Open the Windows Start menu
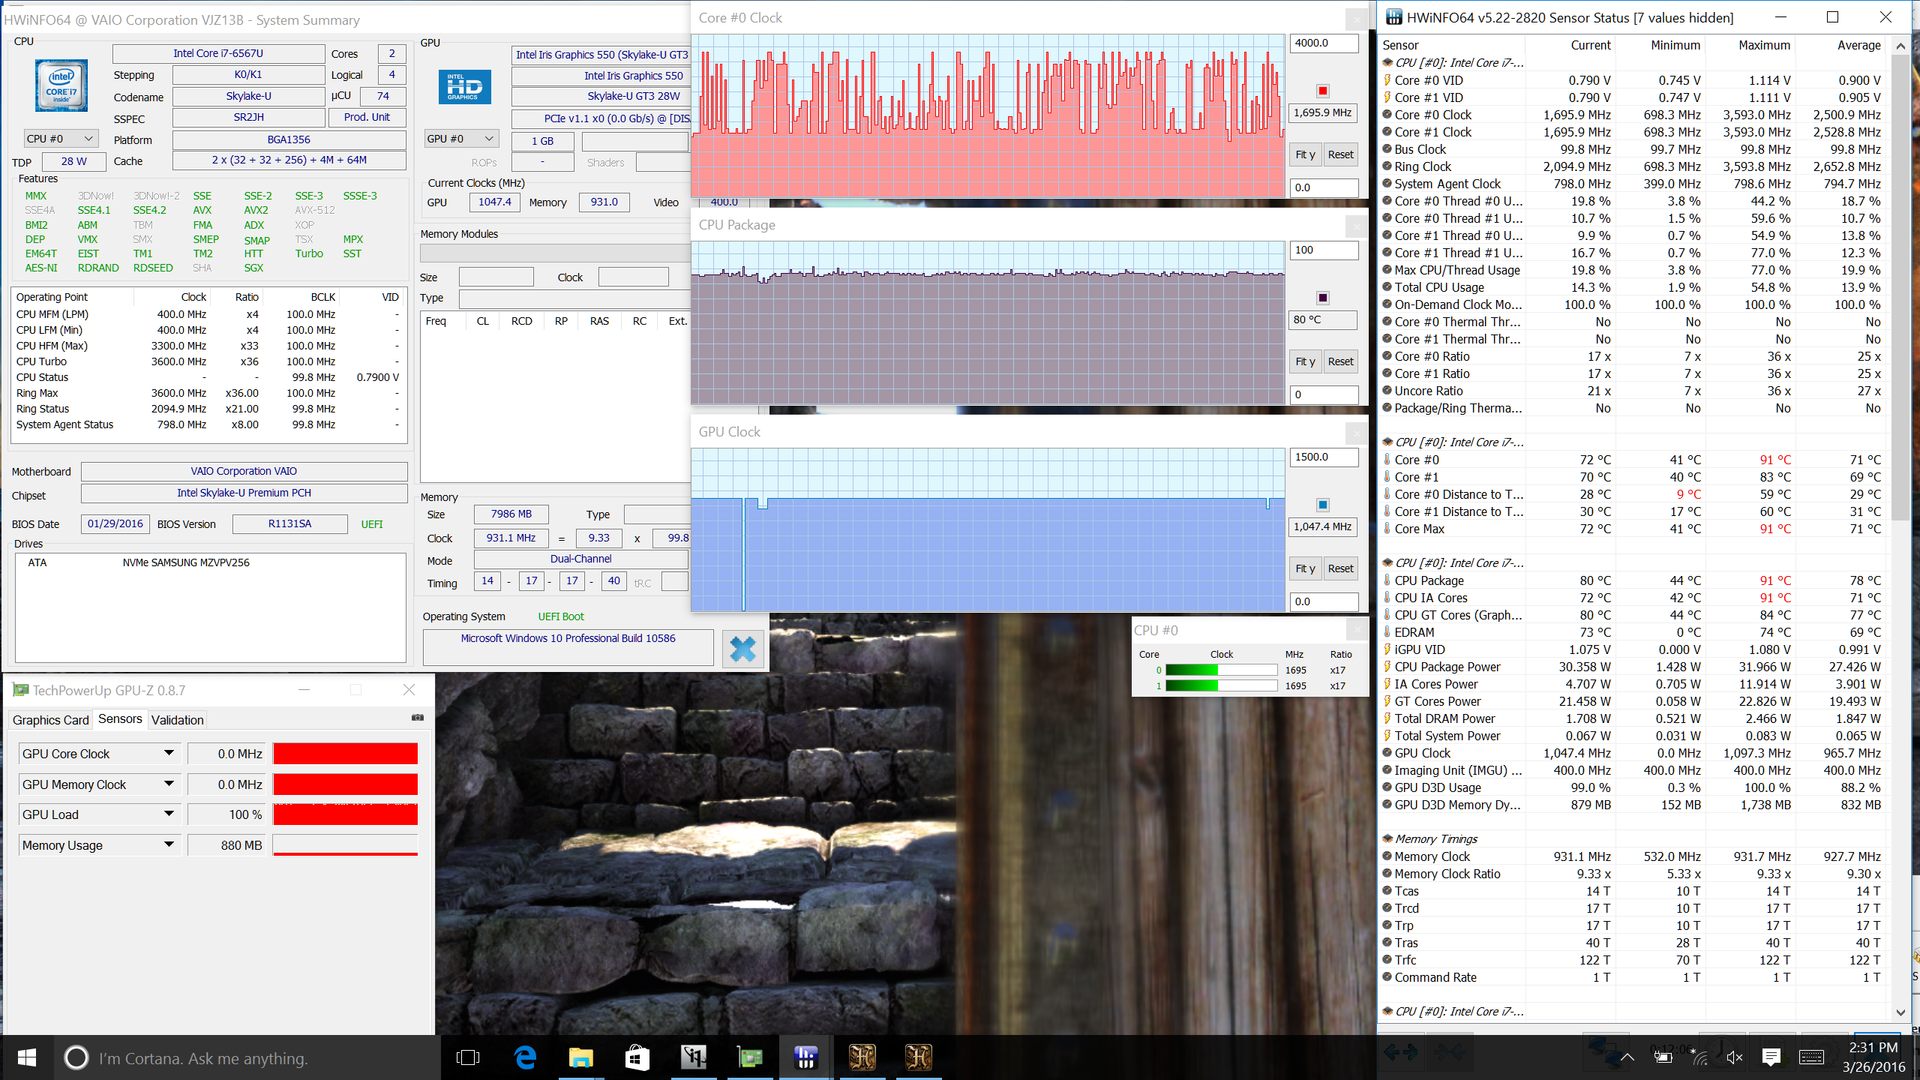 [27, 1057]
